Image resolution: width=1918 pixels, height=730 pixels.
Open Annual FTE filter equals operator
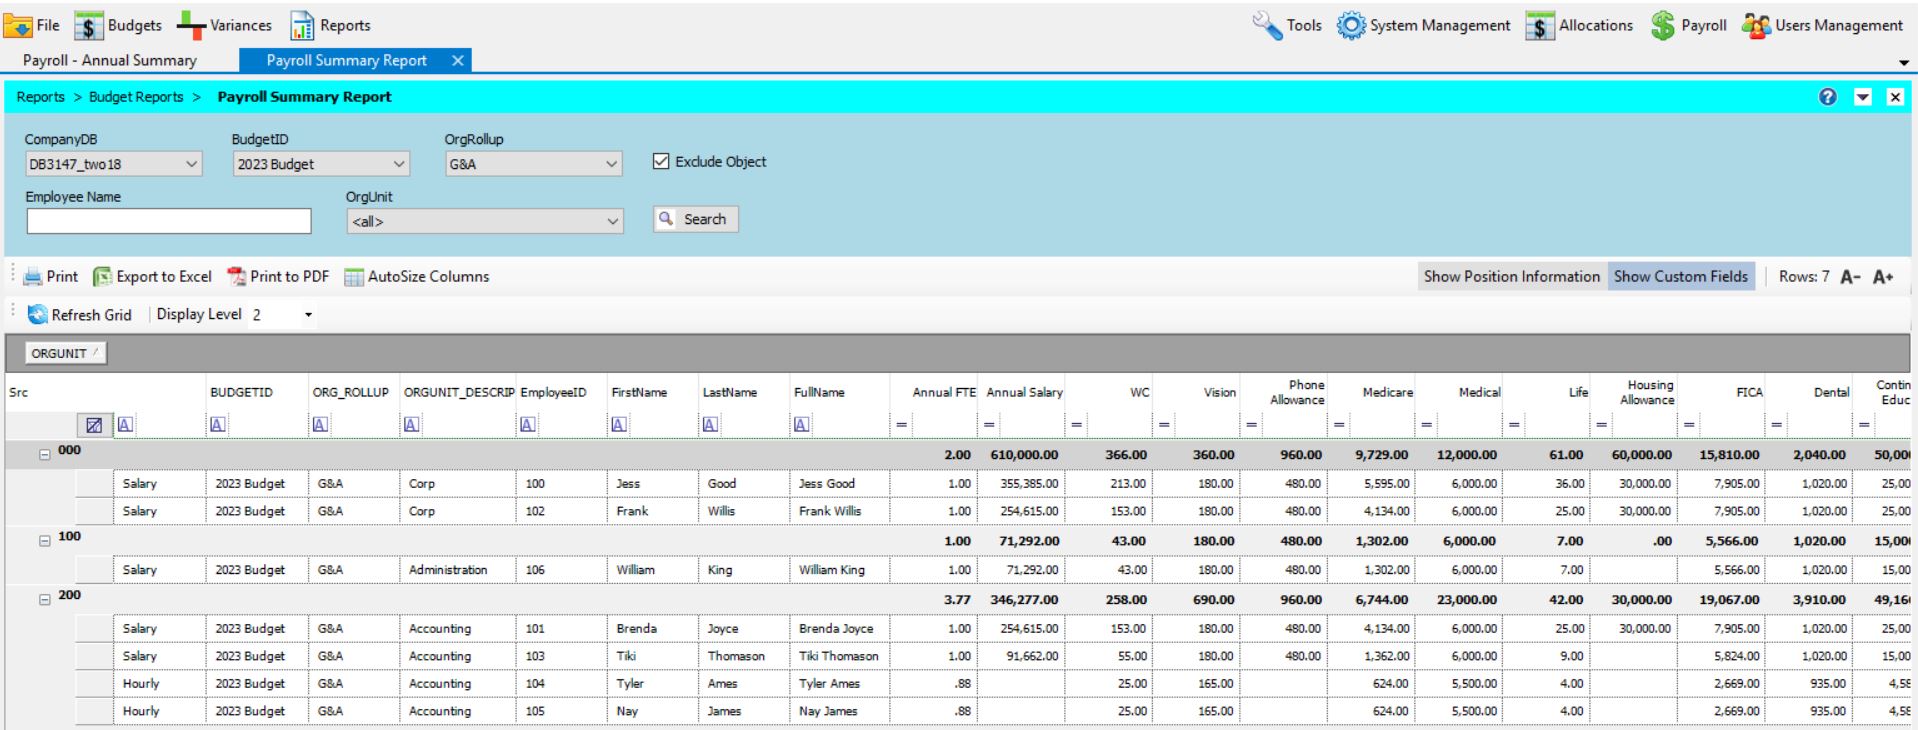point(901,425)
